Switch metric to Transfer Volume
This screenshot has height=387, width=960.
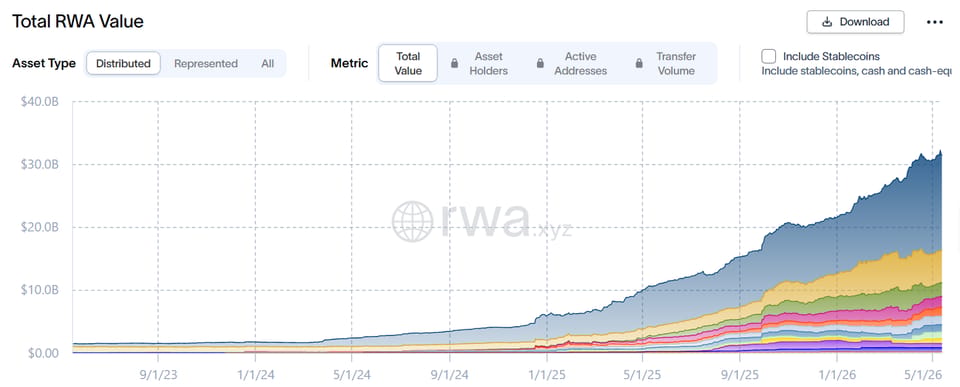(676, 63)
